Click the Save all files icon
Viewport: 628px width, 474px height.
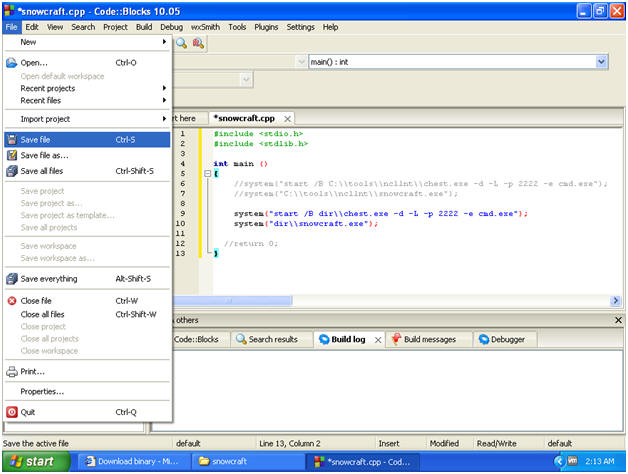pyautogui.click(x=12, y=171)
